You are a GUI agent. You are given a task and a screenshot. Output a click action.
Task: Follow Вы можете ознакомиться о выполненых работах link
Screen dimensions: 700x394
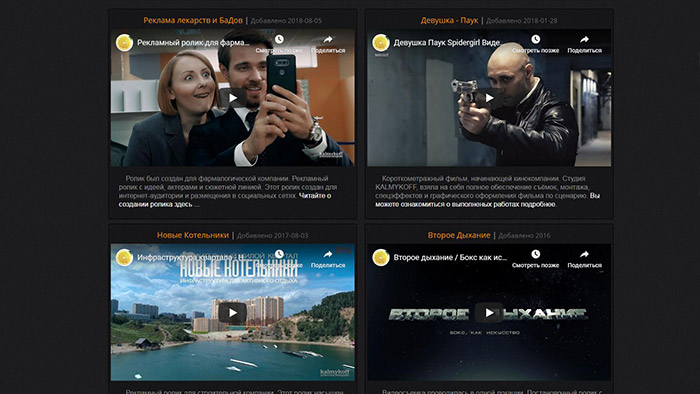[x=488, y=200]
